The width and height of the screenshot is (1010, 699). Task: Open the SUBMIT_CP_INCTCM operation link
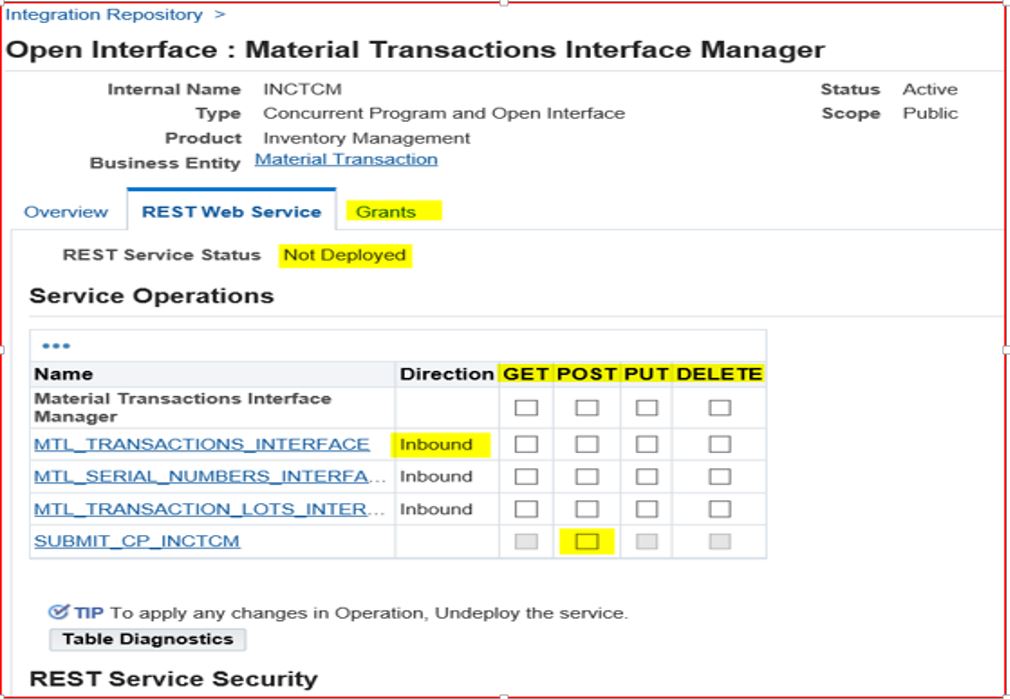(x=137, y=542)
